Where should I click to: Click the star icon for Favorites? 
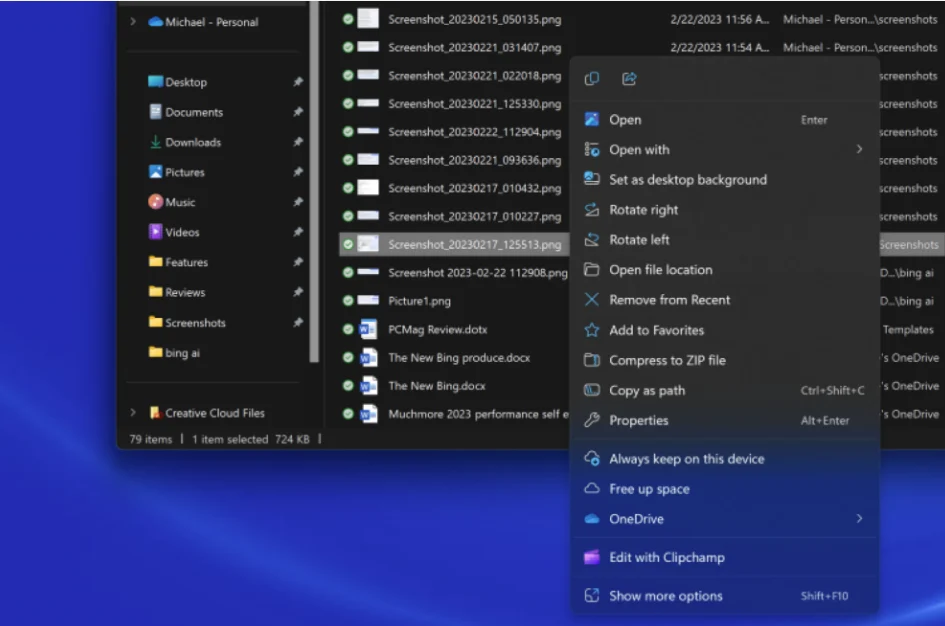[x=592, y=330]
